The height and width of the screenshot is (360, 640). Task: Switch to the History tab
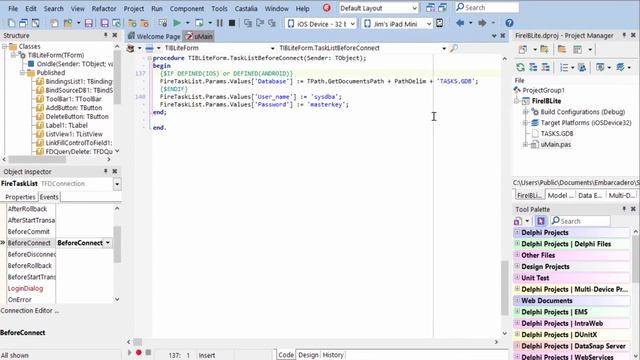point(333,355)
